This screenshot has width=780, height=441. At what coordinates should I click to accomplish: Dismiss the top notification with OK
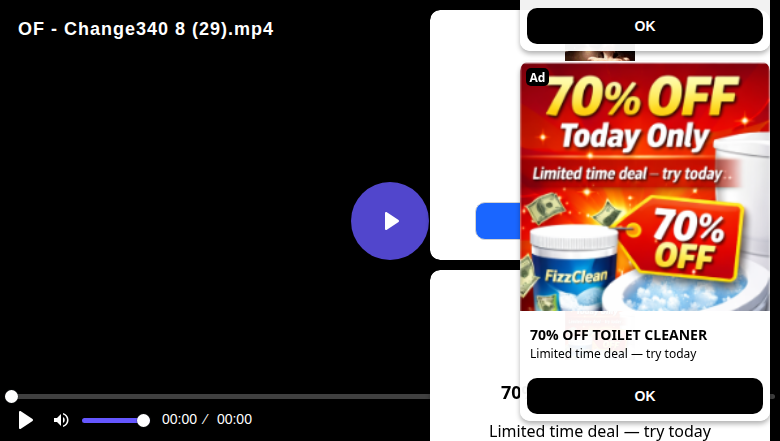[x=645, y=26]
